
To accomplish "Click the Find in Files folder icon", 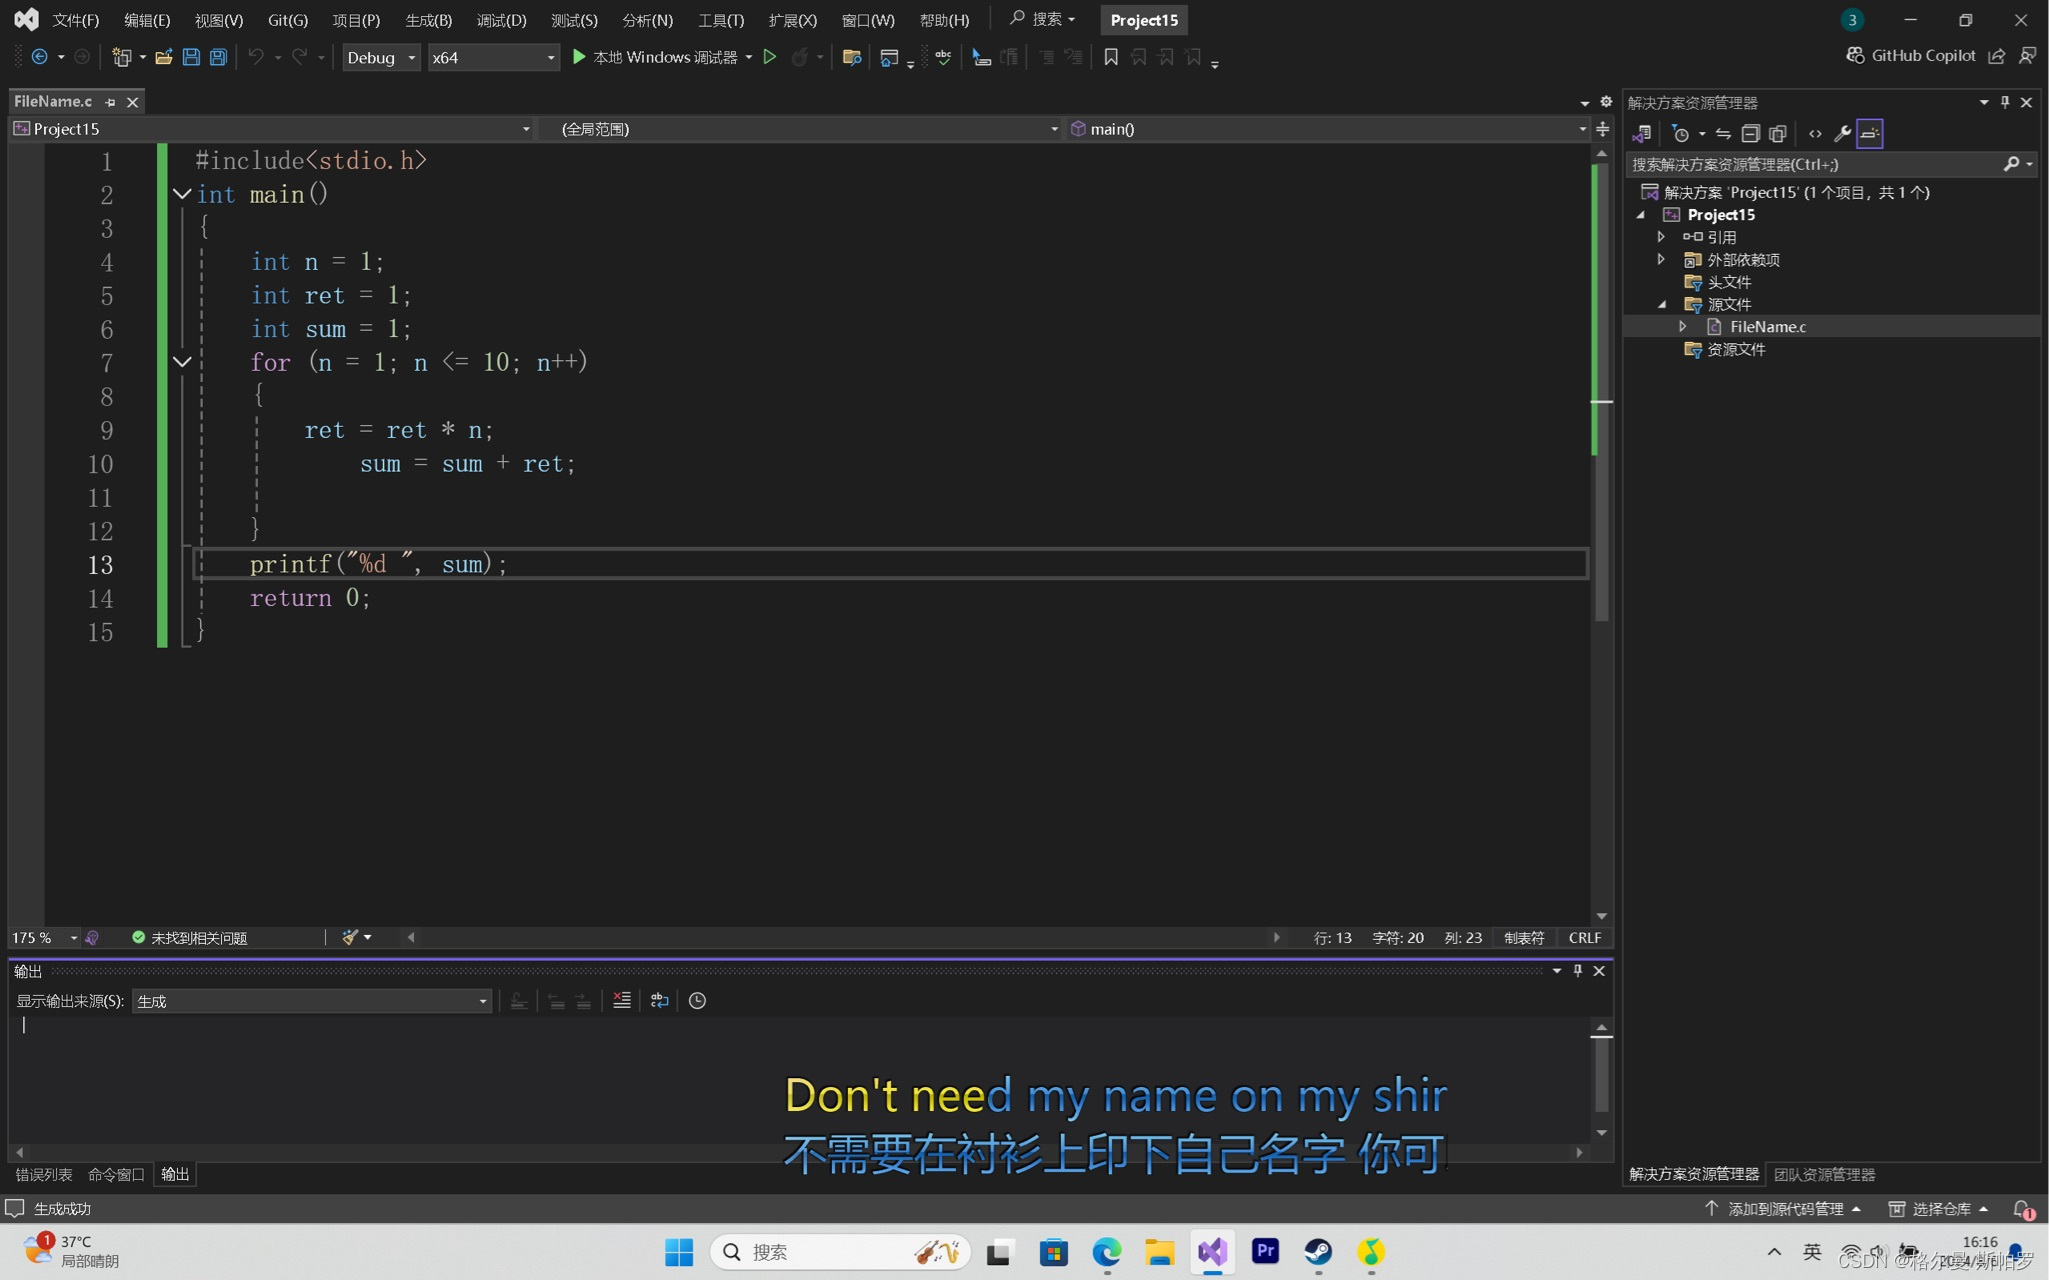I will [852, 57].
